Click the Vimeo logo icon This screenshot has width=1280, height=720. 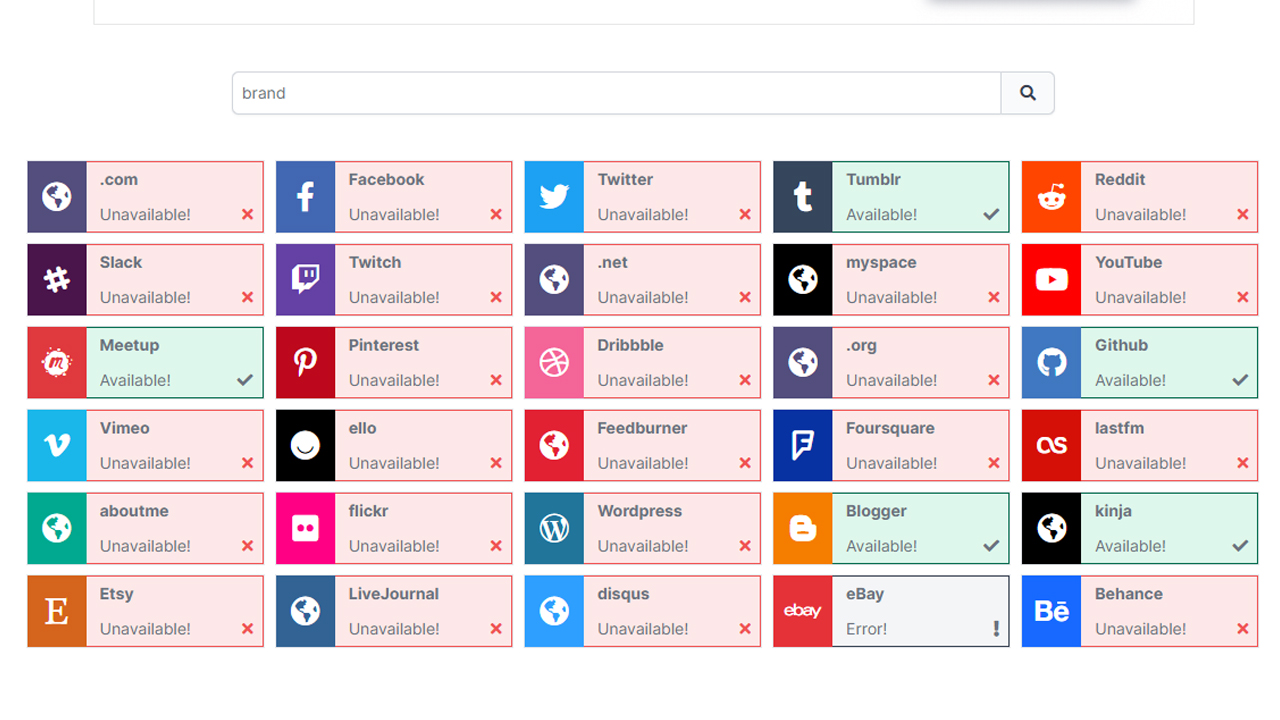point(57,446)
